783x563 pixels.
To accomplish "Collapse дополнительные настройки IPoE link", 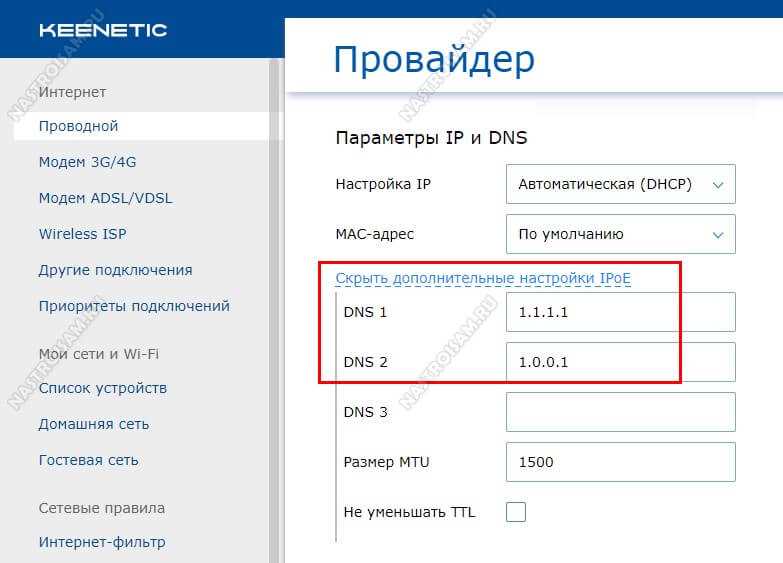I will pyautogui.click(x=483, y=278).
